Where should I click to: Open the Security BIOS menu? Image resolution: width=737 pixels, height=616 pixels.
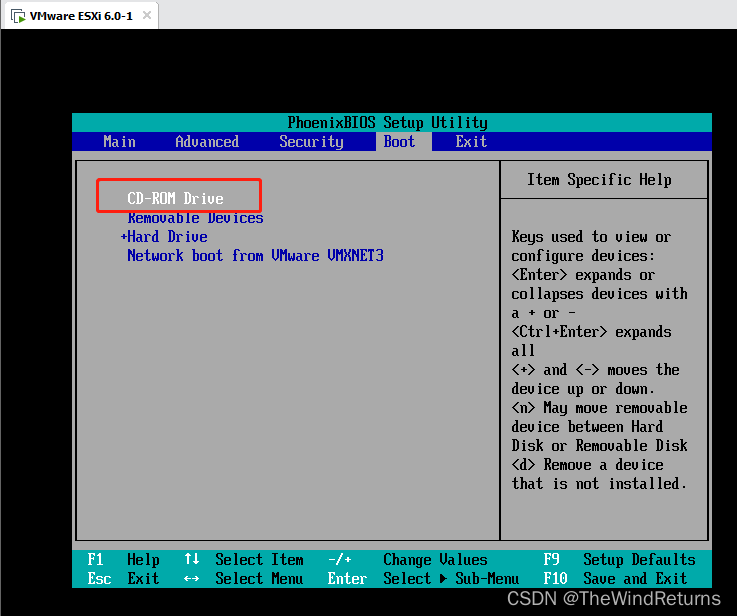[311, 141]
